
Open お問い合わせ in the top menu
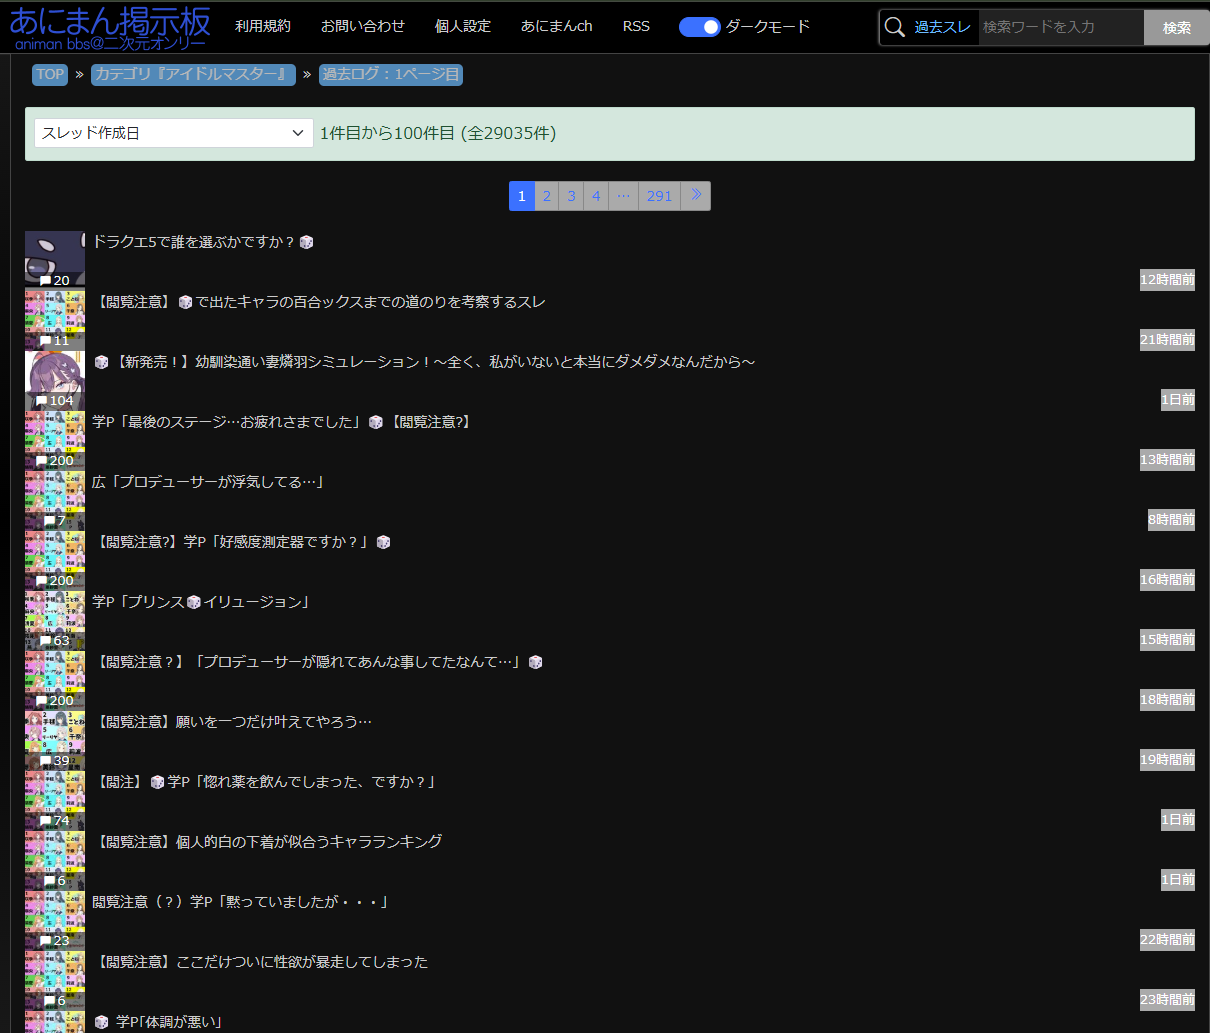click(x=363, y=26)
